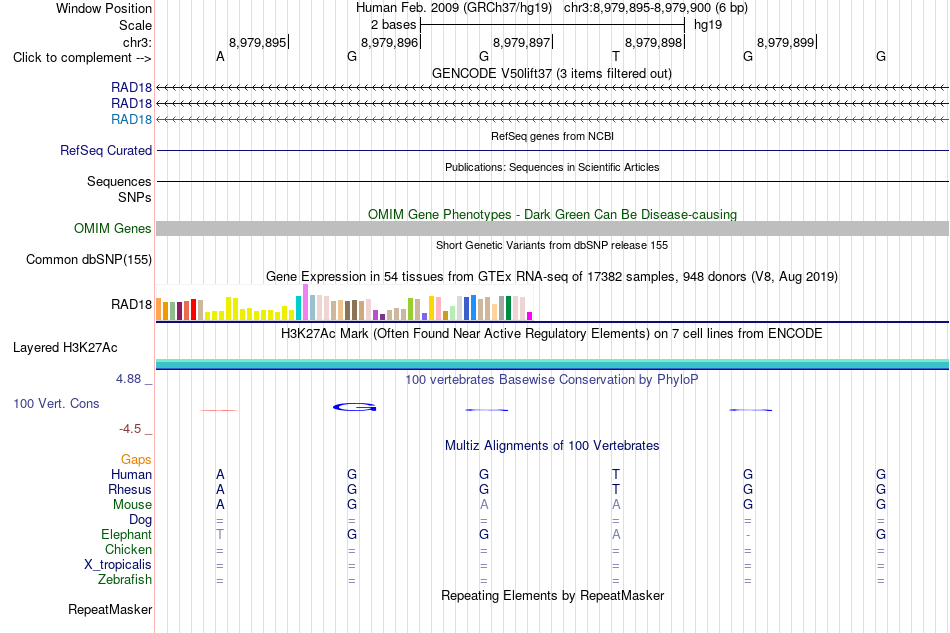Image resolution: width=950 pixels, height=633 pixels.
Task: Click the green OMIM Gene Phenotypes title
Action: 552,214
